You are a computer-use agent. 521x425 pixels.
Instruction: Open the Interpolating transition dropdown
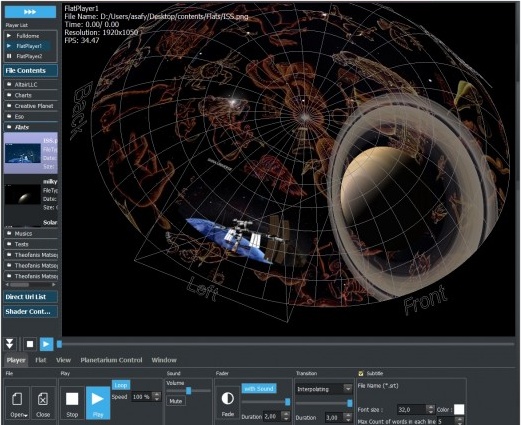pos(324,389)
